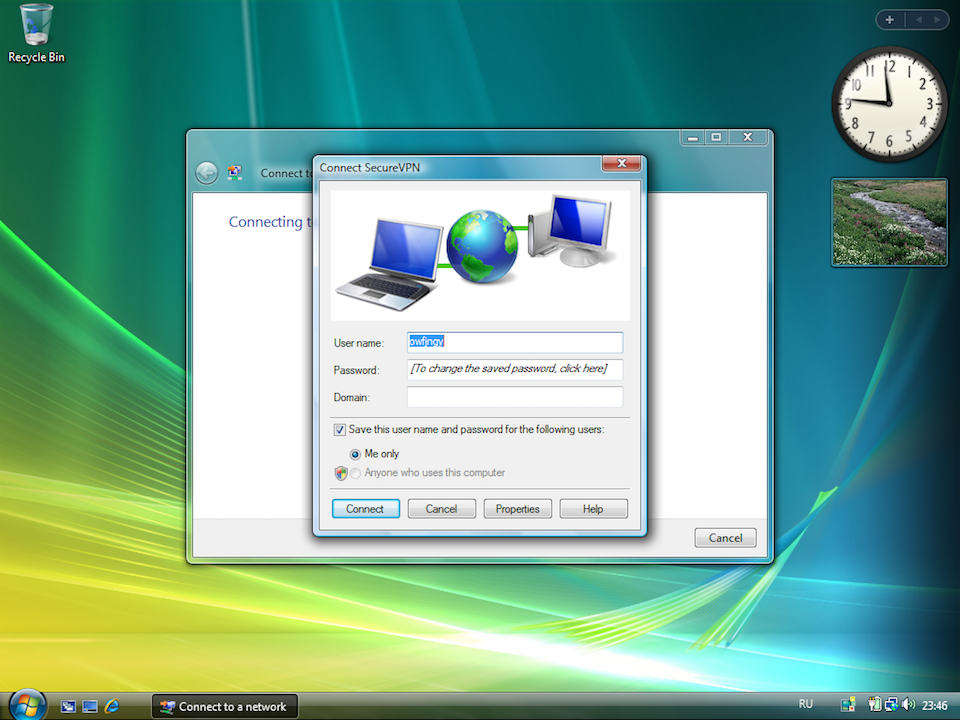Click the Password field
Image resolution: width=960 pixels, height=720 pixels.
515,369
